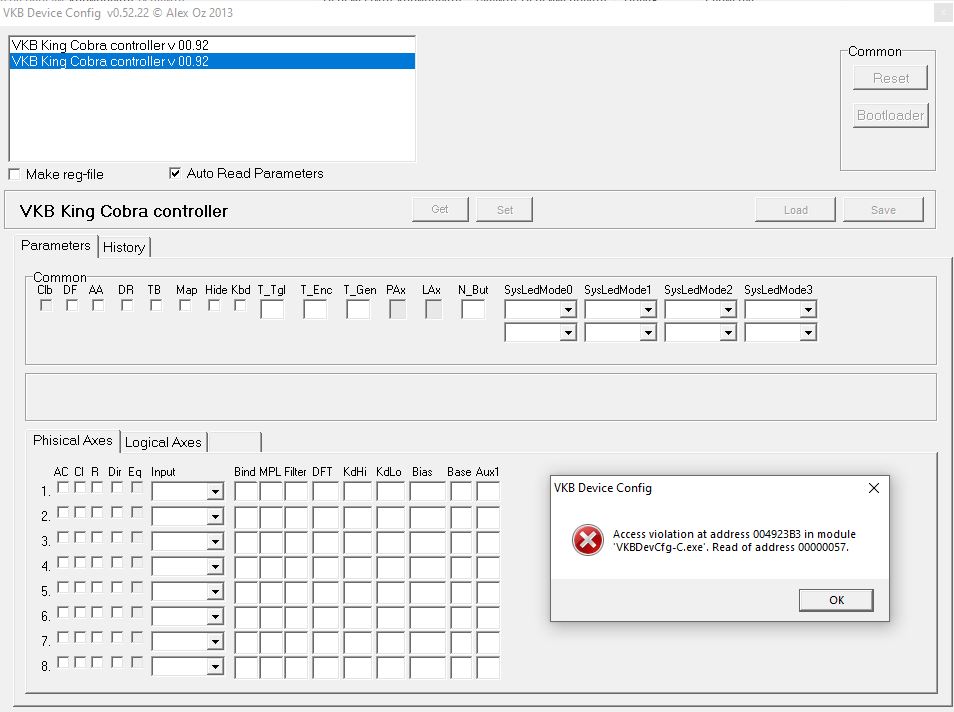The height and width of the screenshot is (712, 954).
Task: Select first VKB King Cobra controller entry
Action: (x=212, y=45)
